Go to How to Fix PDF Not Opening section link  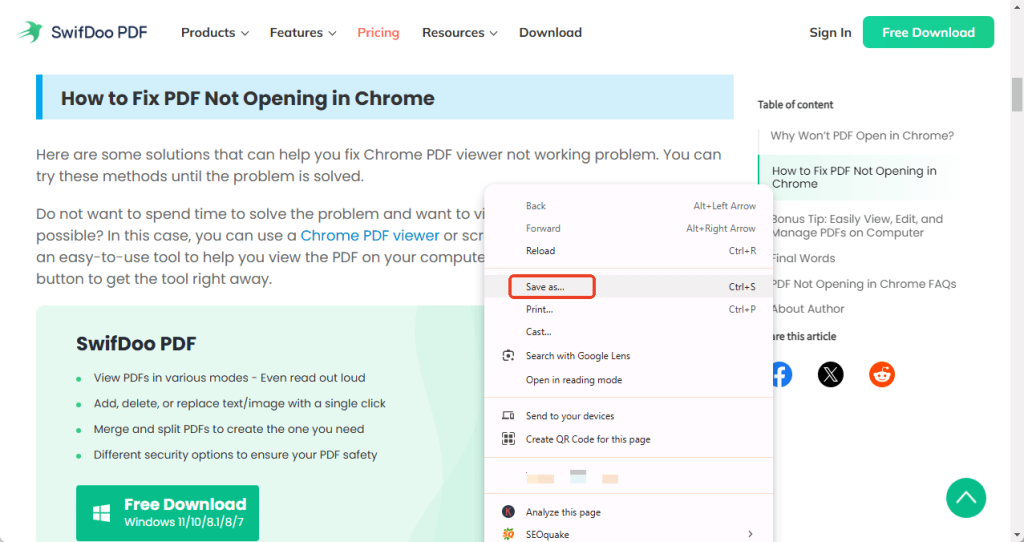click(854, 177)
